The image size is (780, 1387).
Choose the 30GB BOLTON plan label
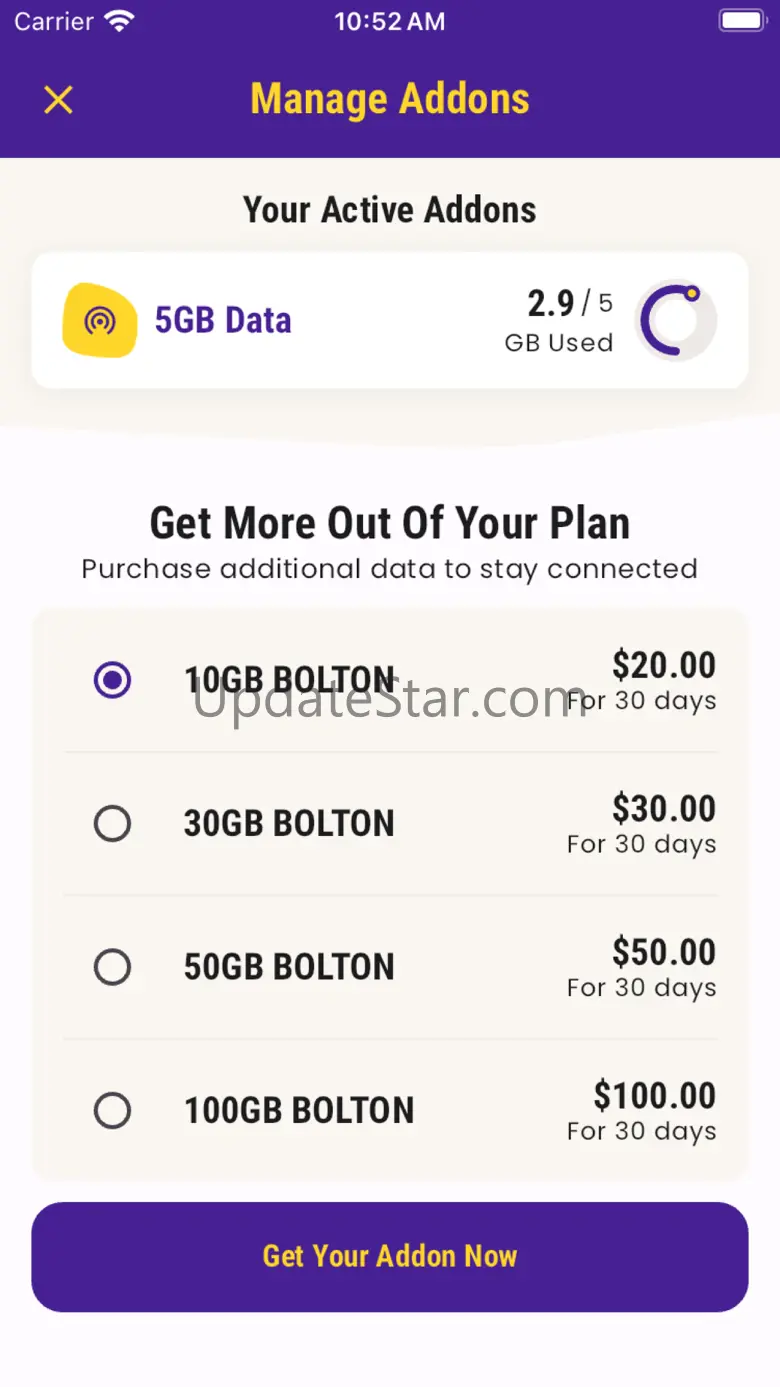coord(289,824)
